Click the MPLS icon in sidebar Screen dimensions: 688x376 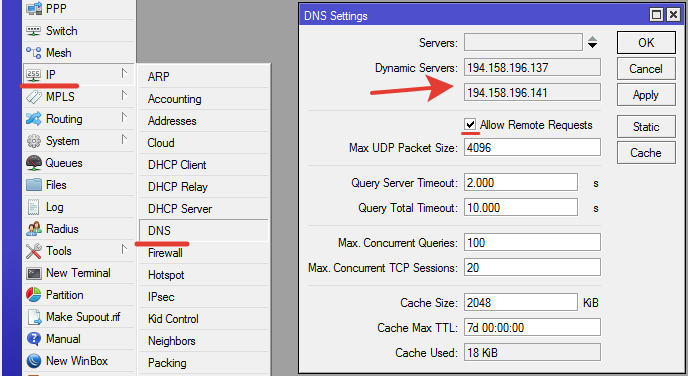point(34,97)
